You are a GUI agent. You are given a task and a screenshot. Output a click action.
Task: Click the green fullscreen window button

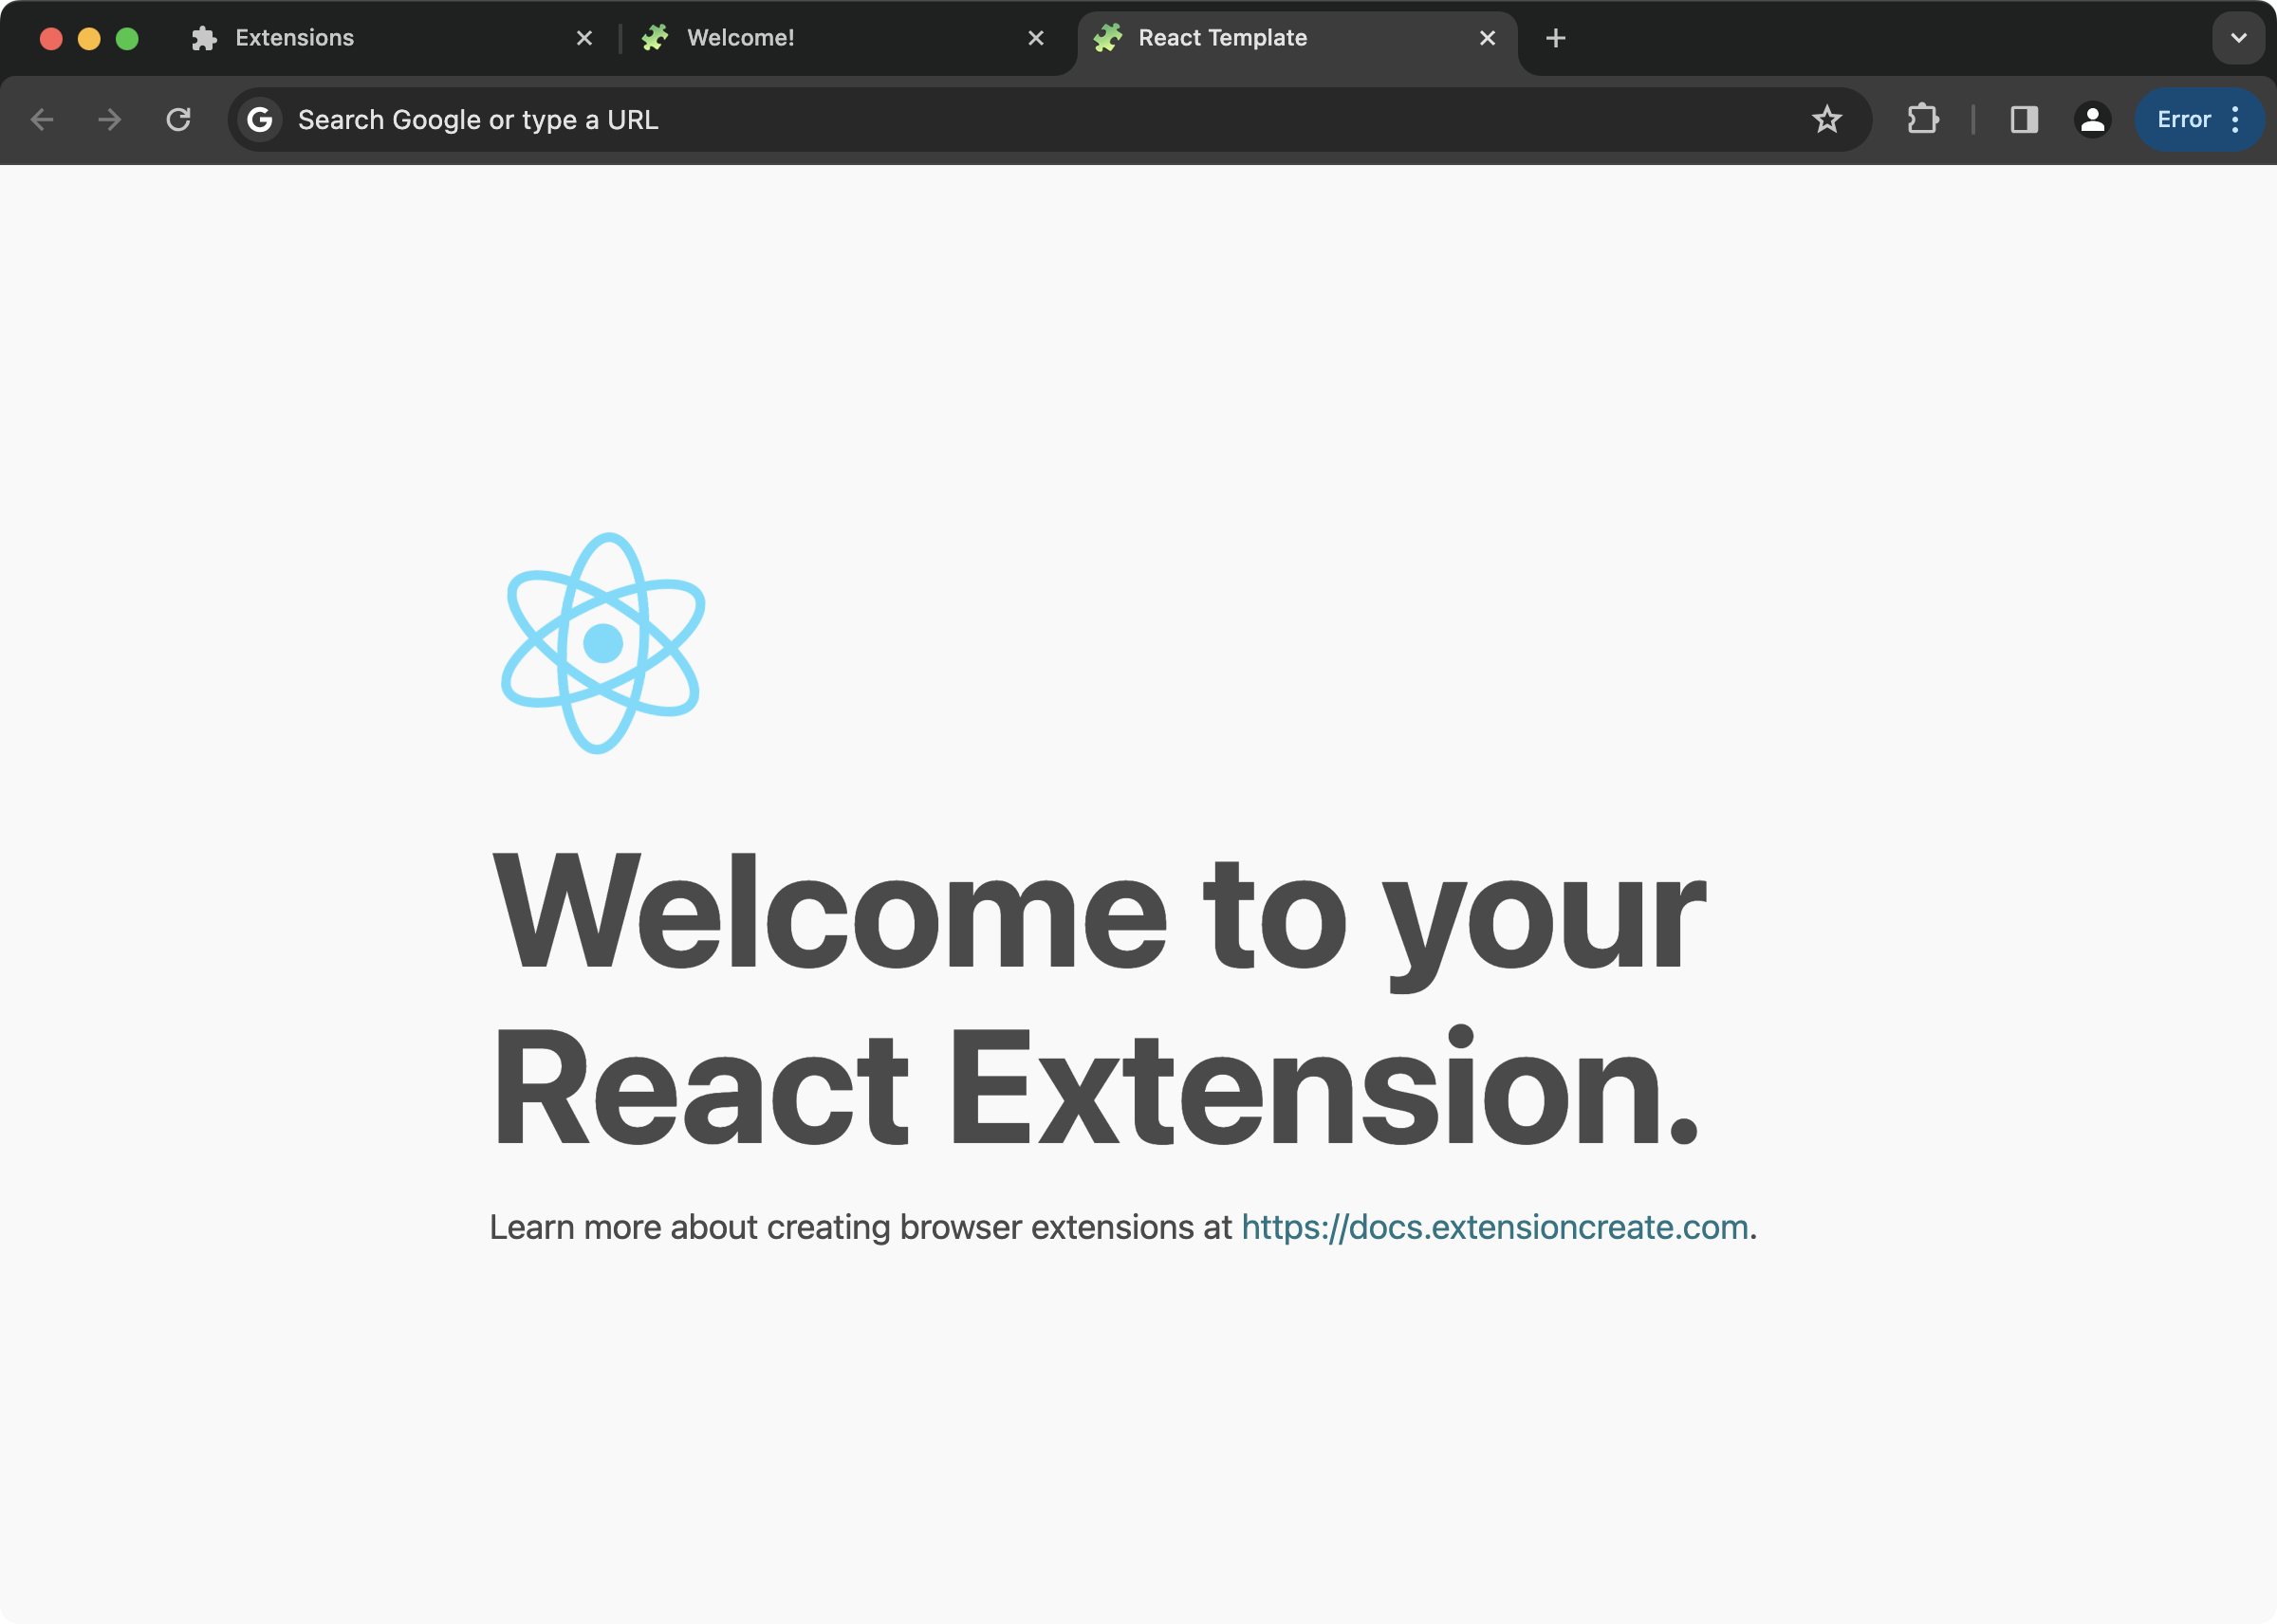point(127,38)
